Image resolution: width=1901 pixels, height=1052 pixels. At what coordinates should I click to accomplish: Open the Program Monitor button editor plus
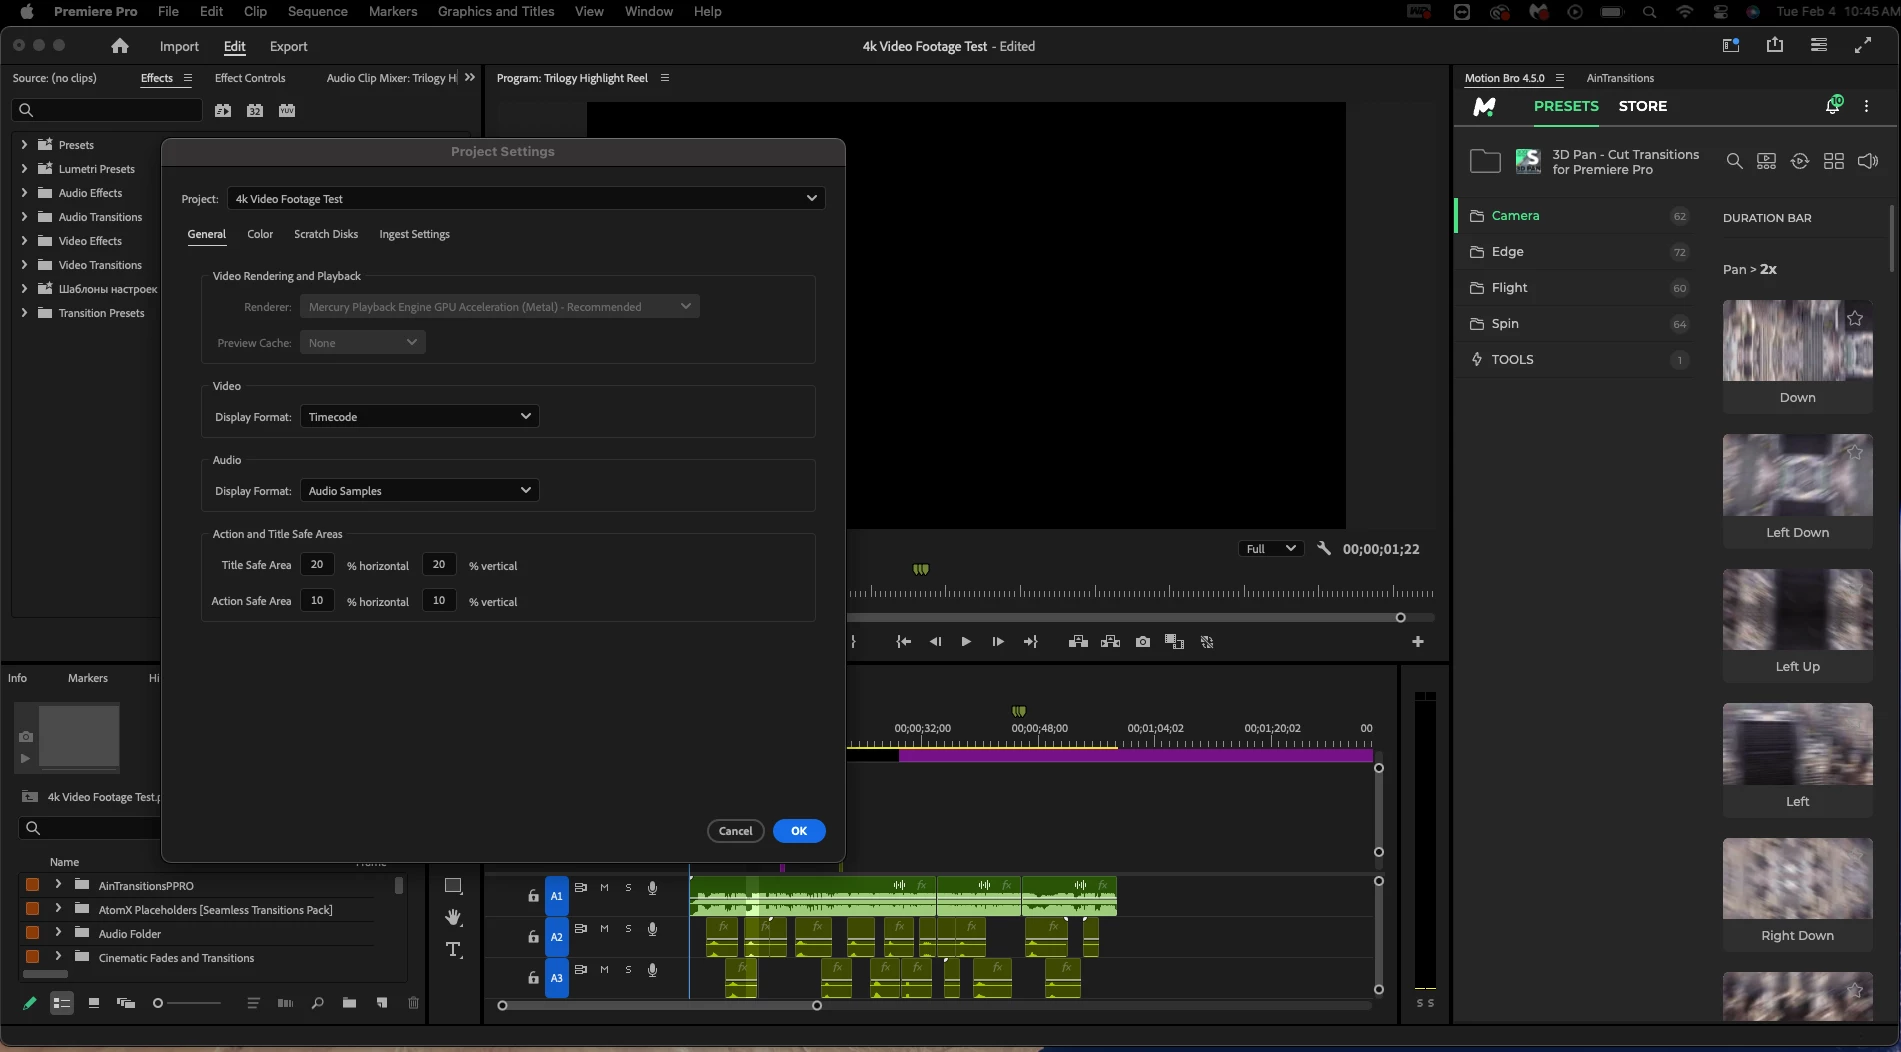point(1418,642)
